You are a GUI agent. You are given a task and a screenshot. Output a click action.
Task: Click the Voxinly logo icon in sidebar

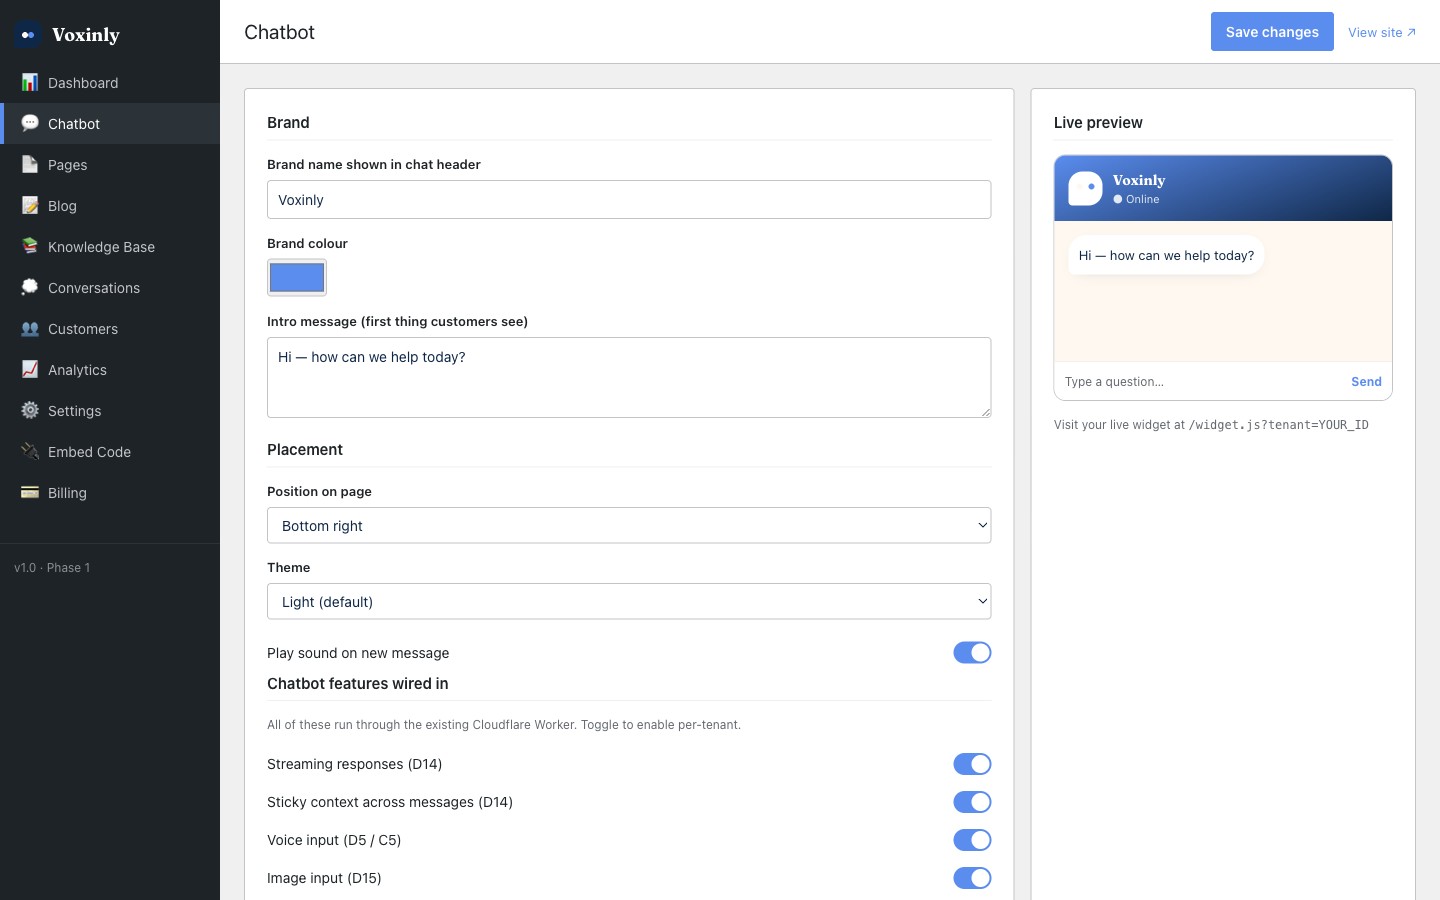tap(28, 35)
